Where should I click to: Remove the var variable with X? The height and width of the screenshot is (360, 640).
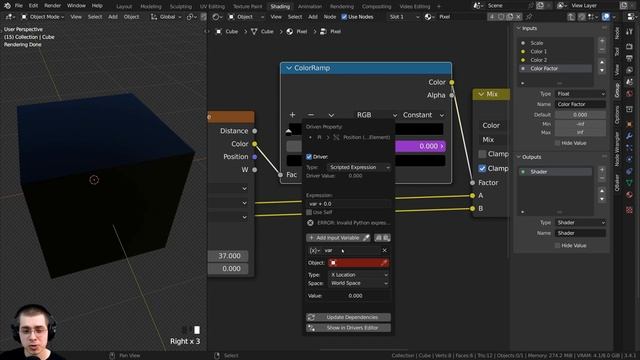384,251
